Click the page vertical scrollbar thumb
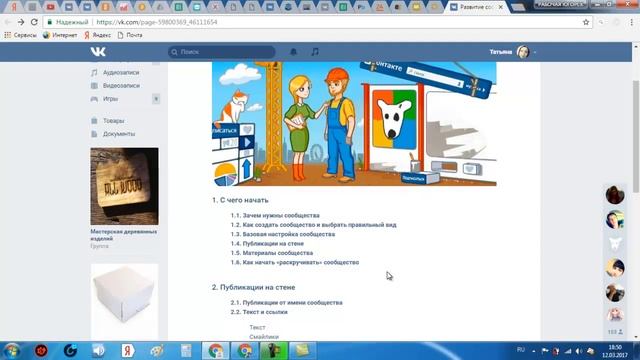640x360 pixels. coord(636,136)
